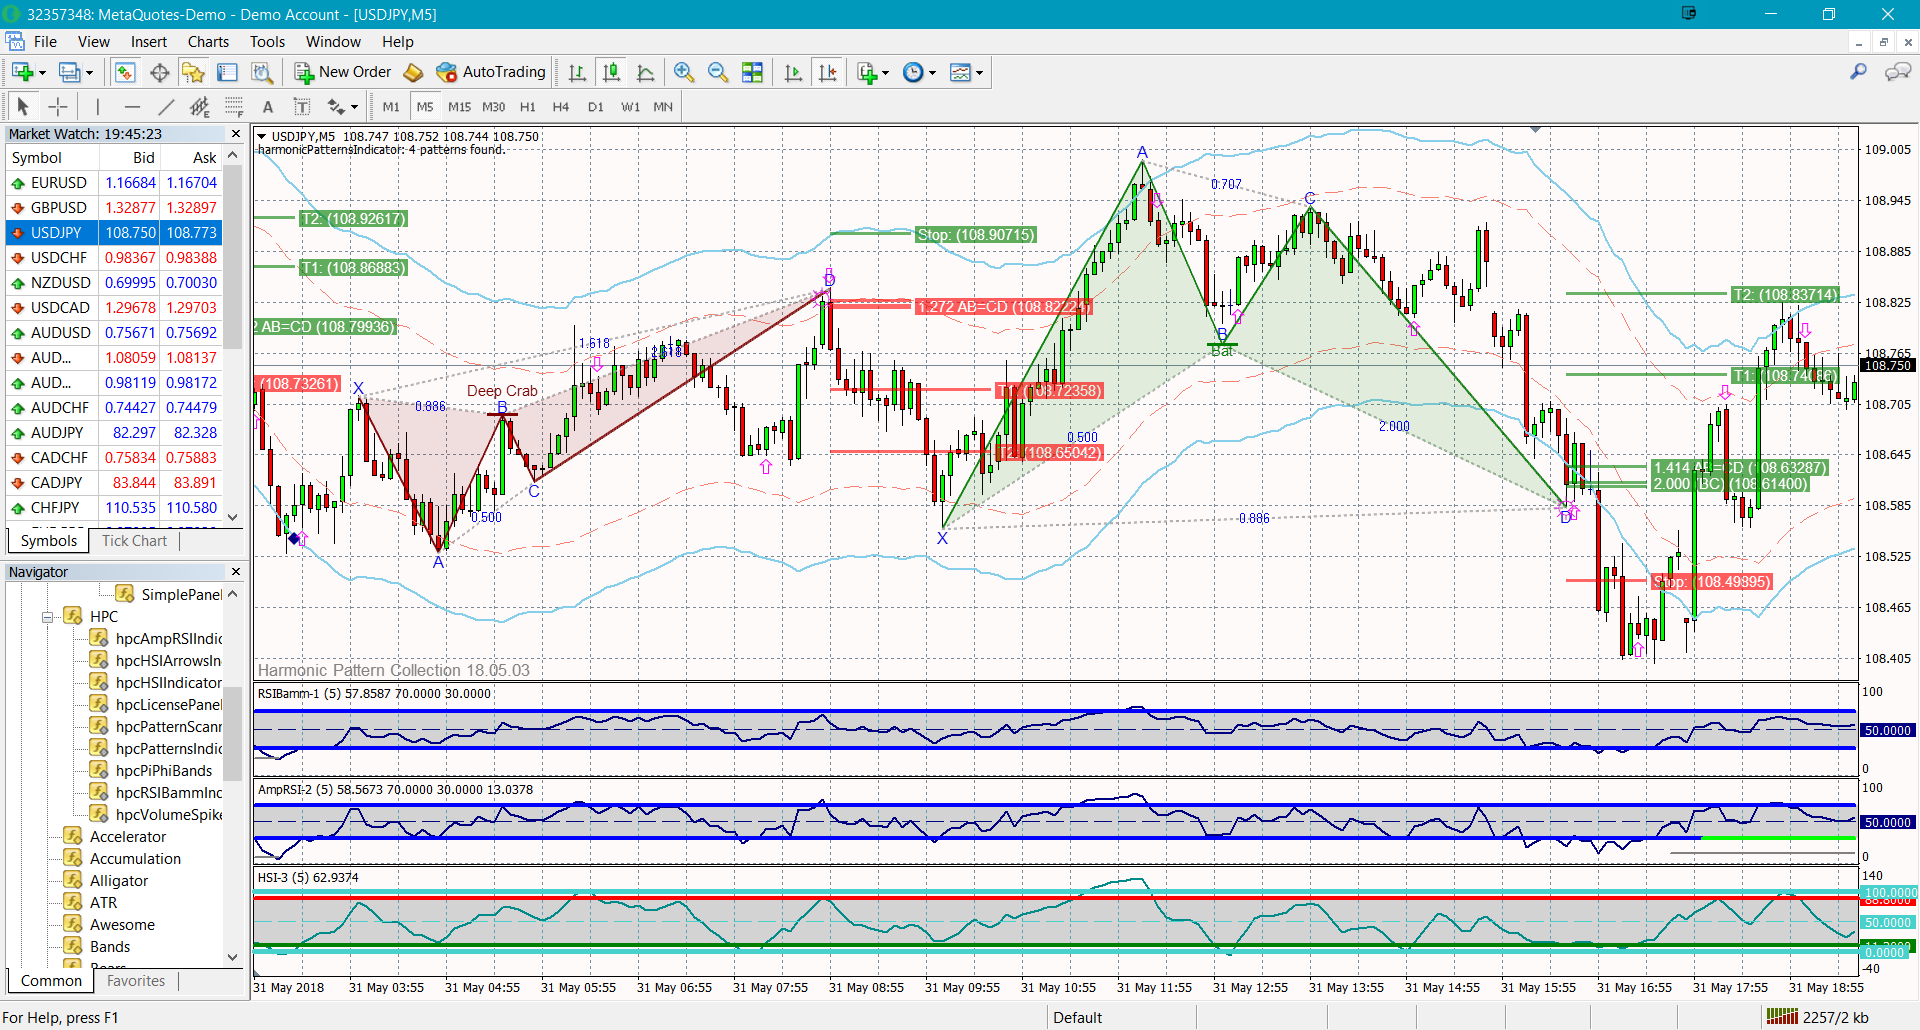Toggle the Terminal window icon
Screen dimensions: 1920x1030
227,72
